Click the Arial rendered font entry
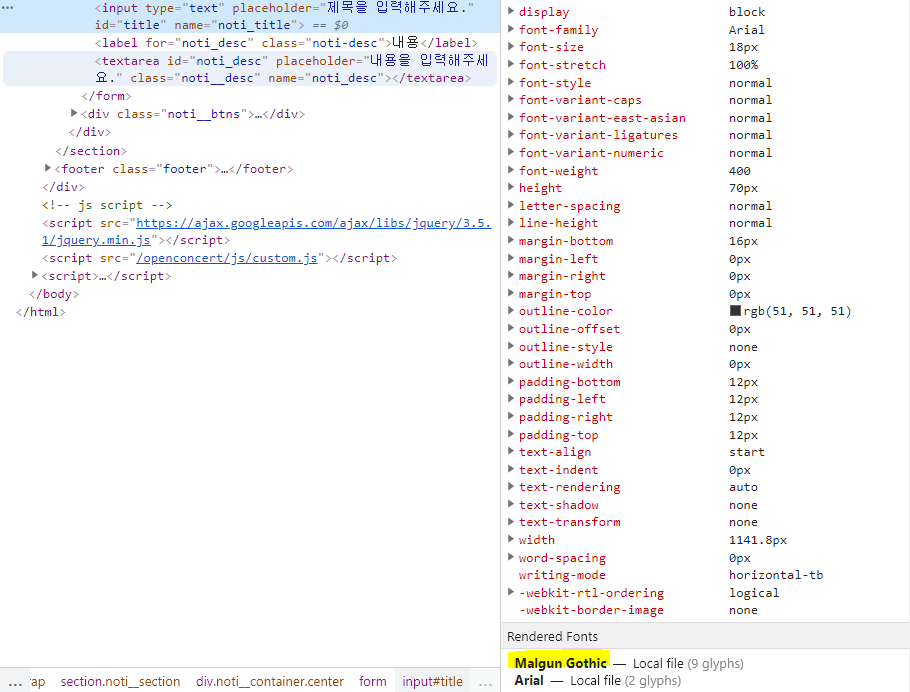Viewport: 910px width, 692px height. 529,680
